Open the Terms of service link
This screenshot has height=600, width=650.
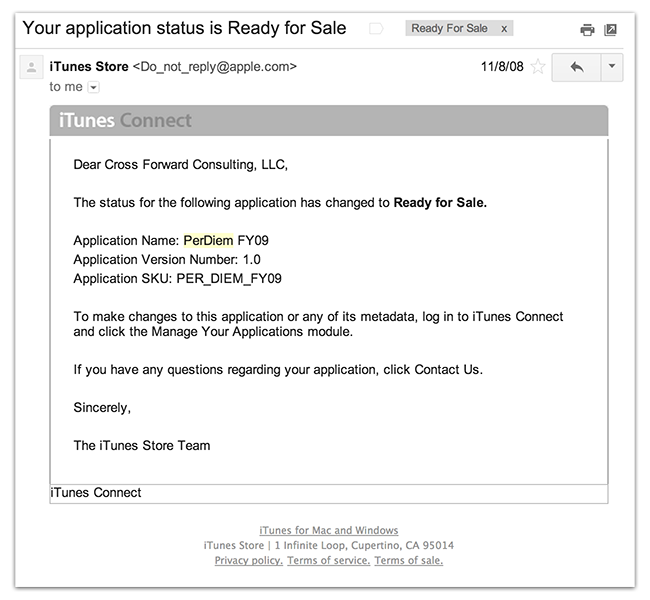(329, 560)
